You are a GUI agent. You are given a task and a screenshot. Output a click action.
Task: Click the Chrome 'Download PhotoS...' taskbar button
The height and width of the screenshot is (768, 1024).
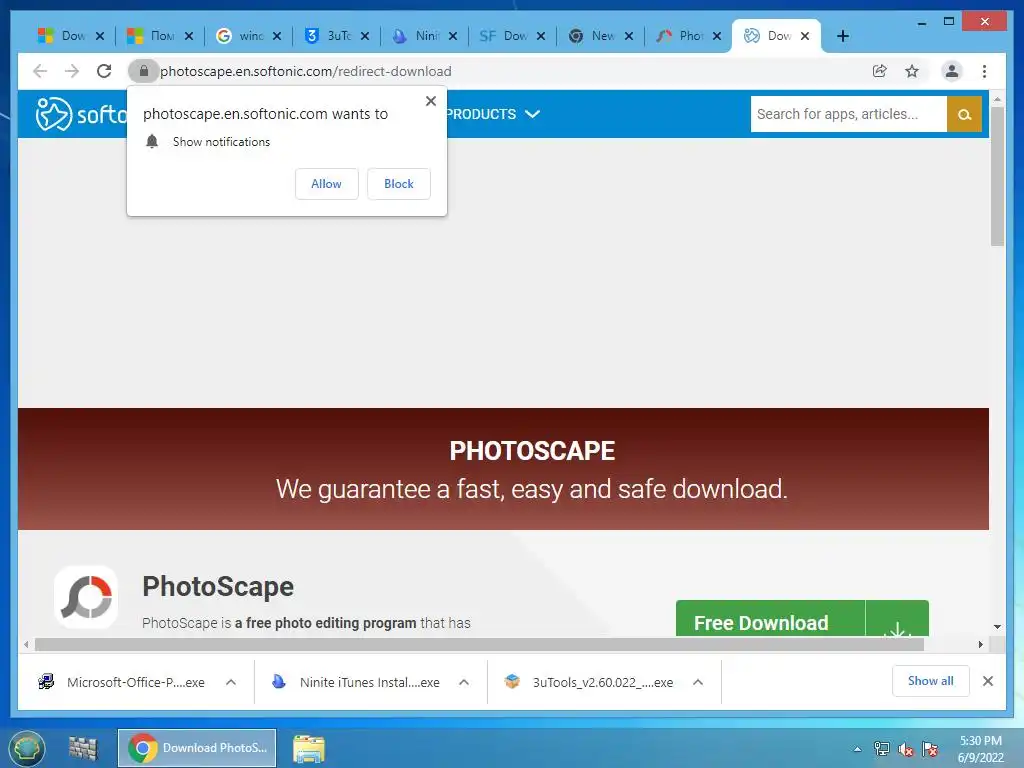tap(197, 748)
